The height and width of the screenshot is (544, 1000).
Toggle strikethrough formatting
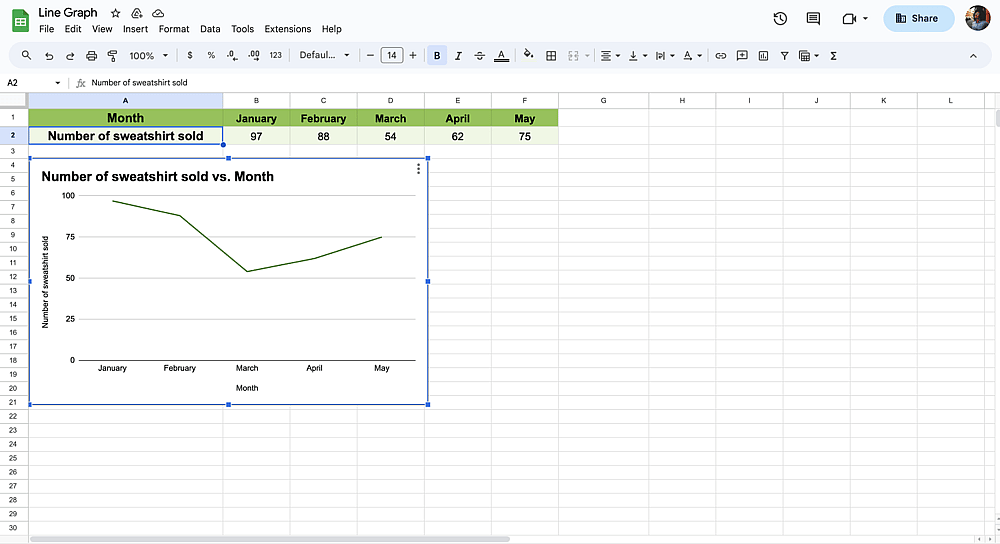480,56
